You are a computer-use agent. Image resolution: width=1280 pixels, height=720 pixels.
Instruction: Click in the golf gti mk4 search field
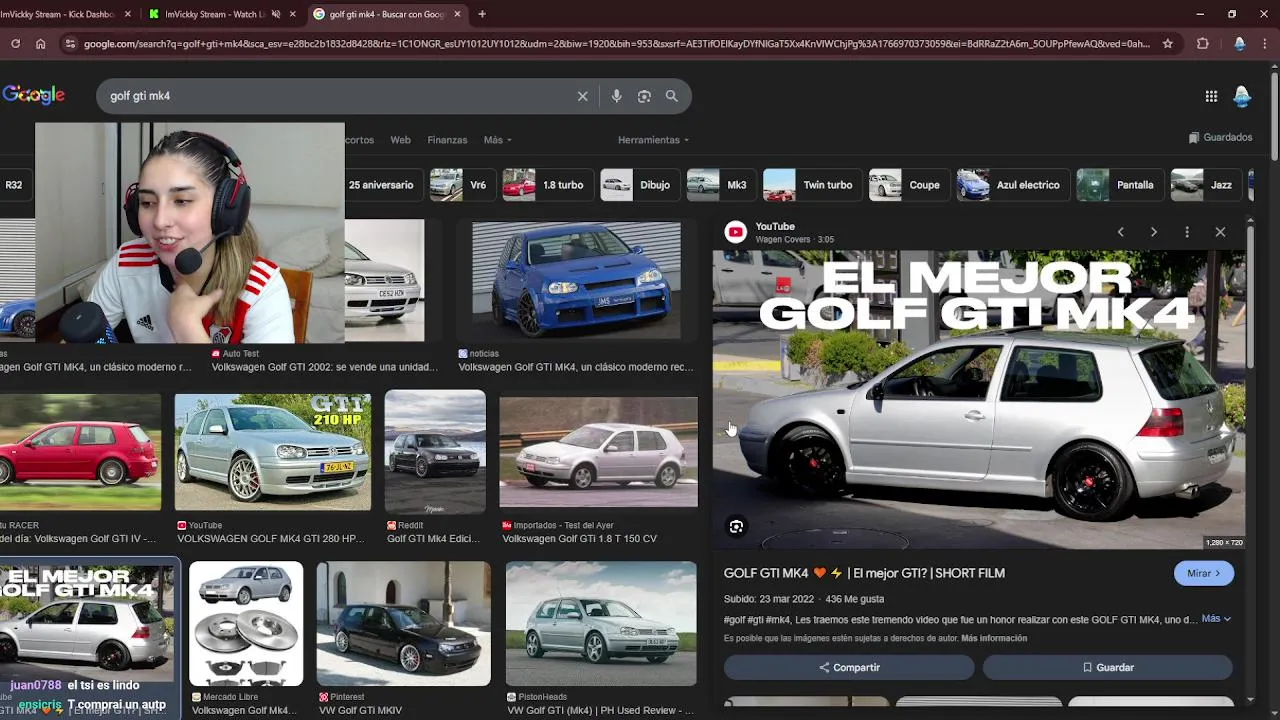coord(340,96)
